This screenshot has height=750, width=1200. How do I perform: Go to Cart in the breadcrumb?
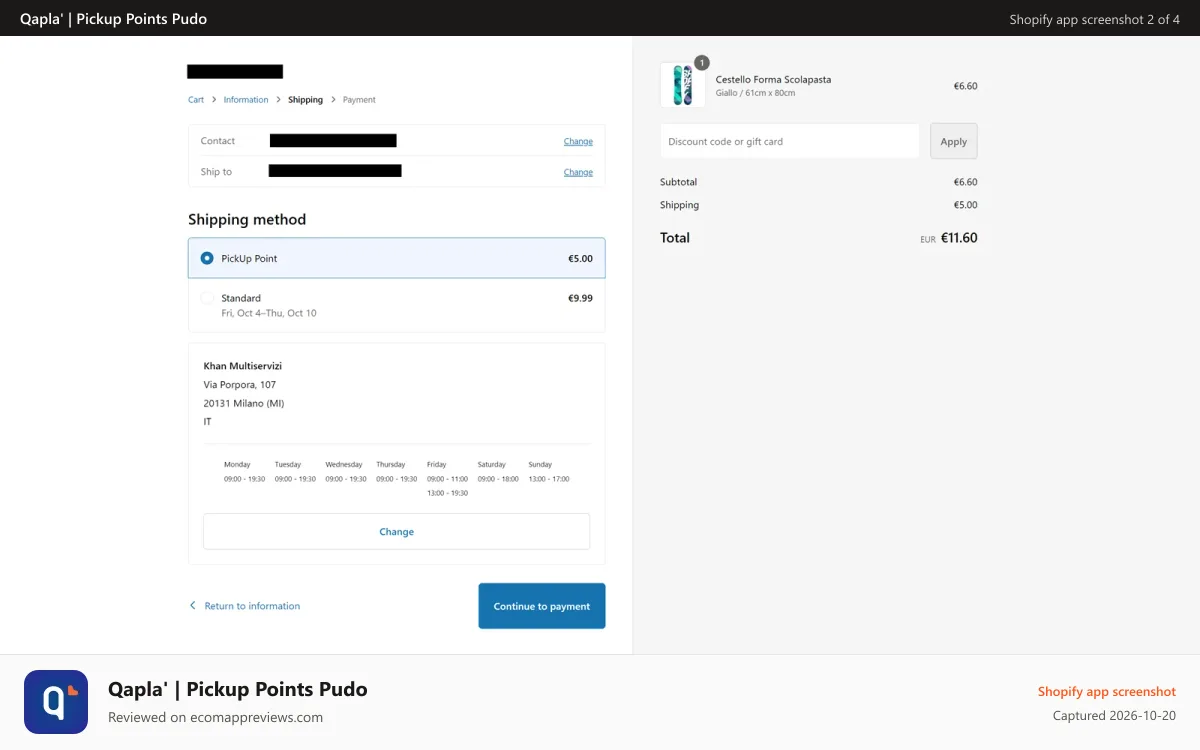(196, 100)
